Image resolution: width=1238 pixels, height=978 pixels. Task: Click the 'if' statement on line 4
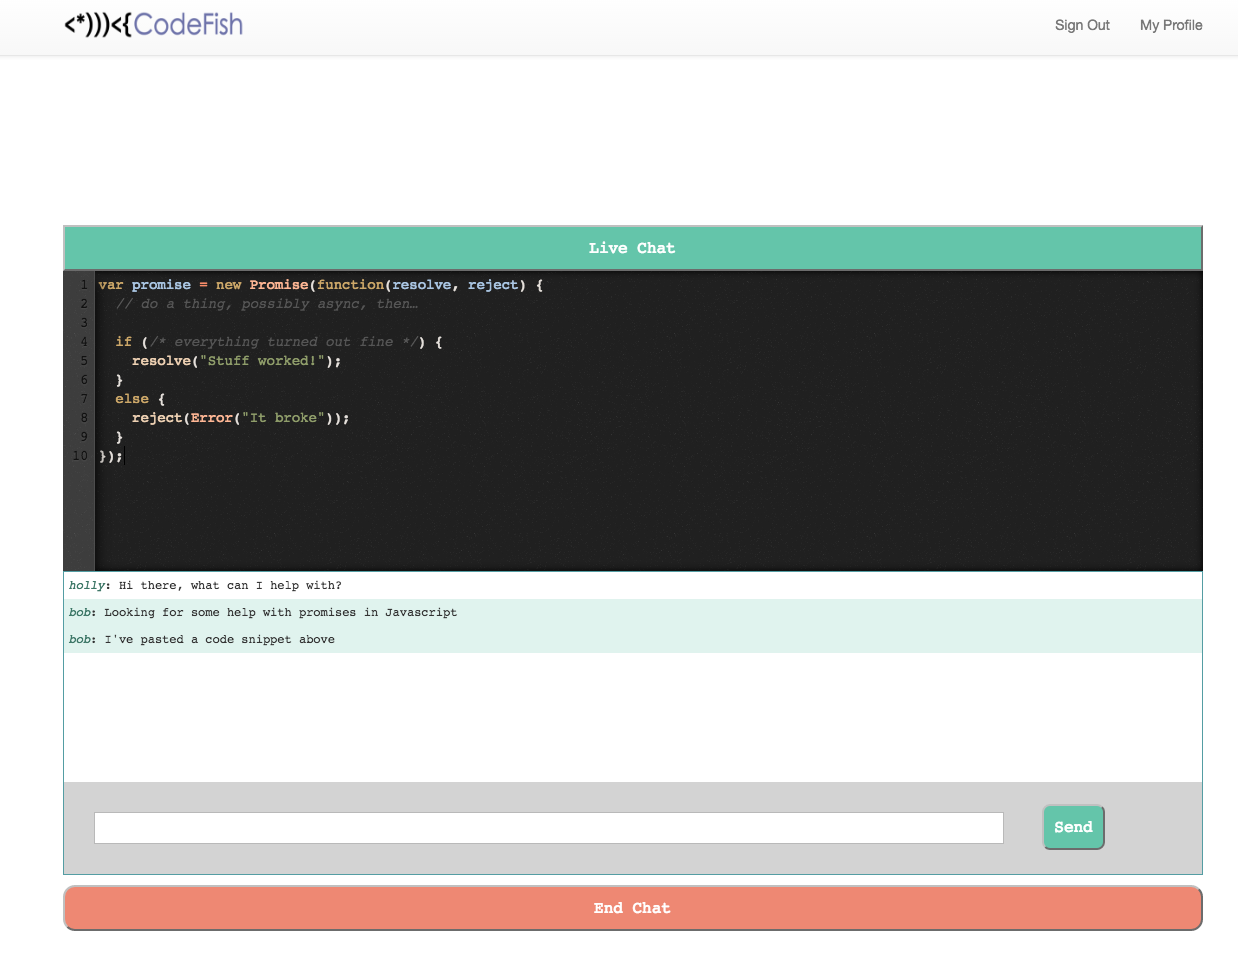(x=279, y=342)
